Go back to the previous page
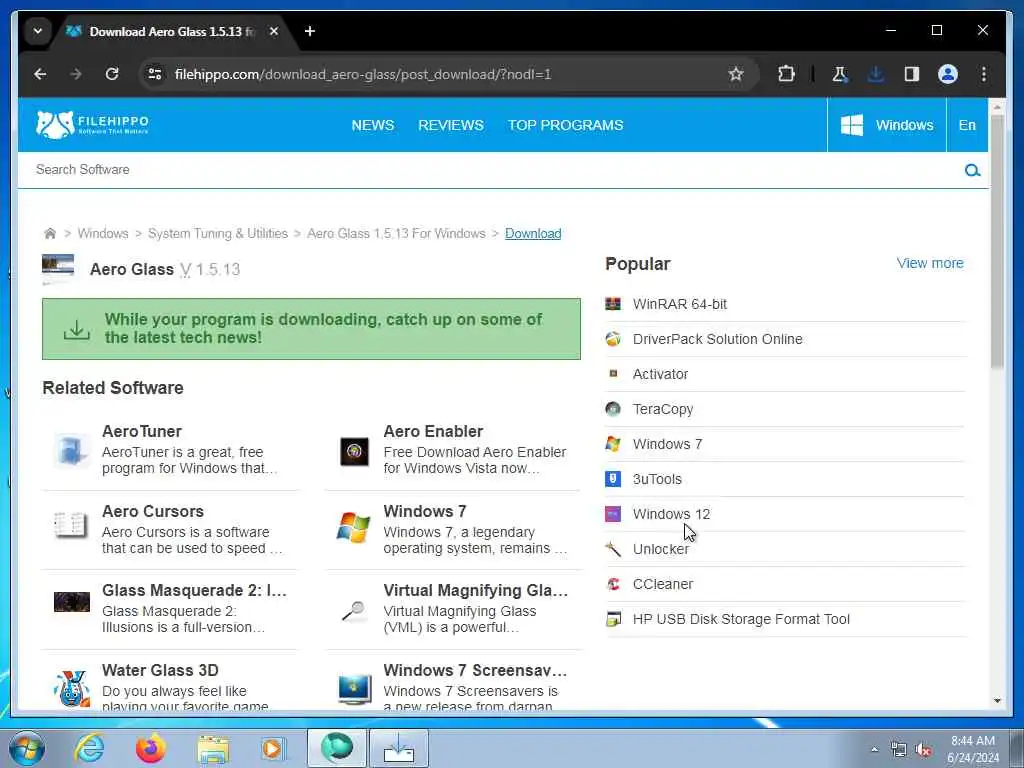1024x768 pixels. point(40,74)
